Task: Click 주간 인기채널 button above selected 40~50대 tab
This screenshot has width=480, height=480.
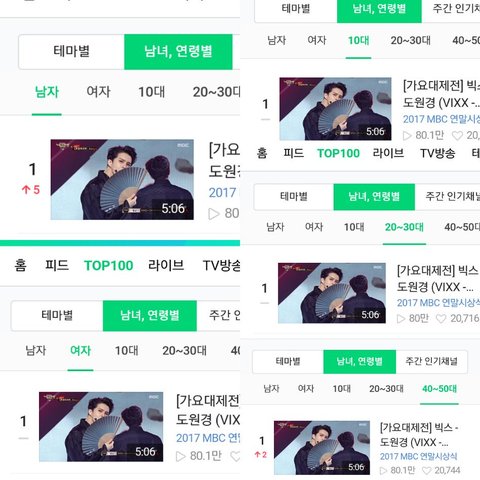Action: click(432, 361)
